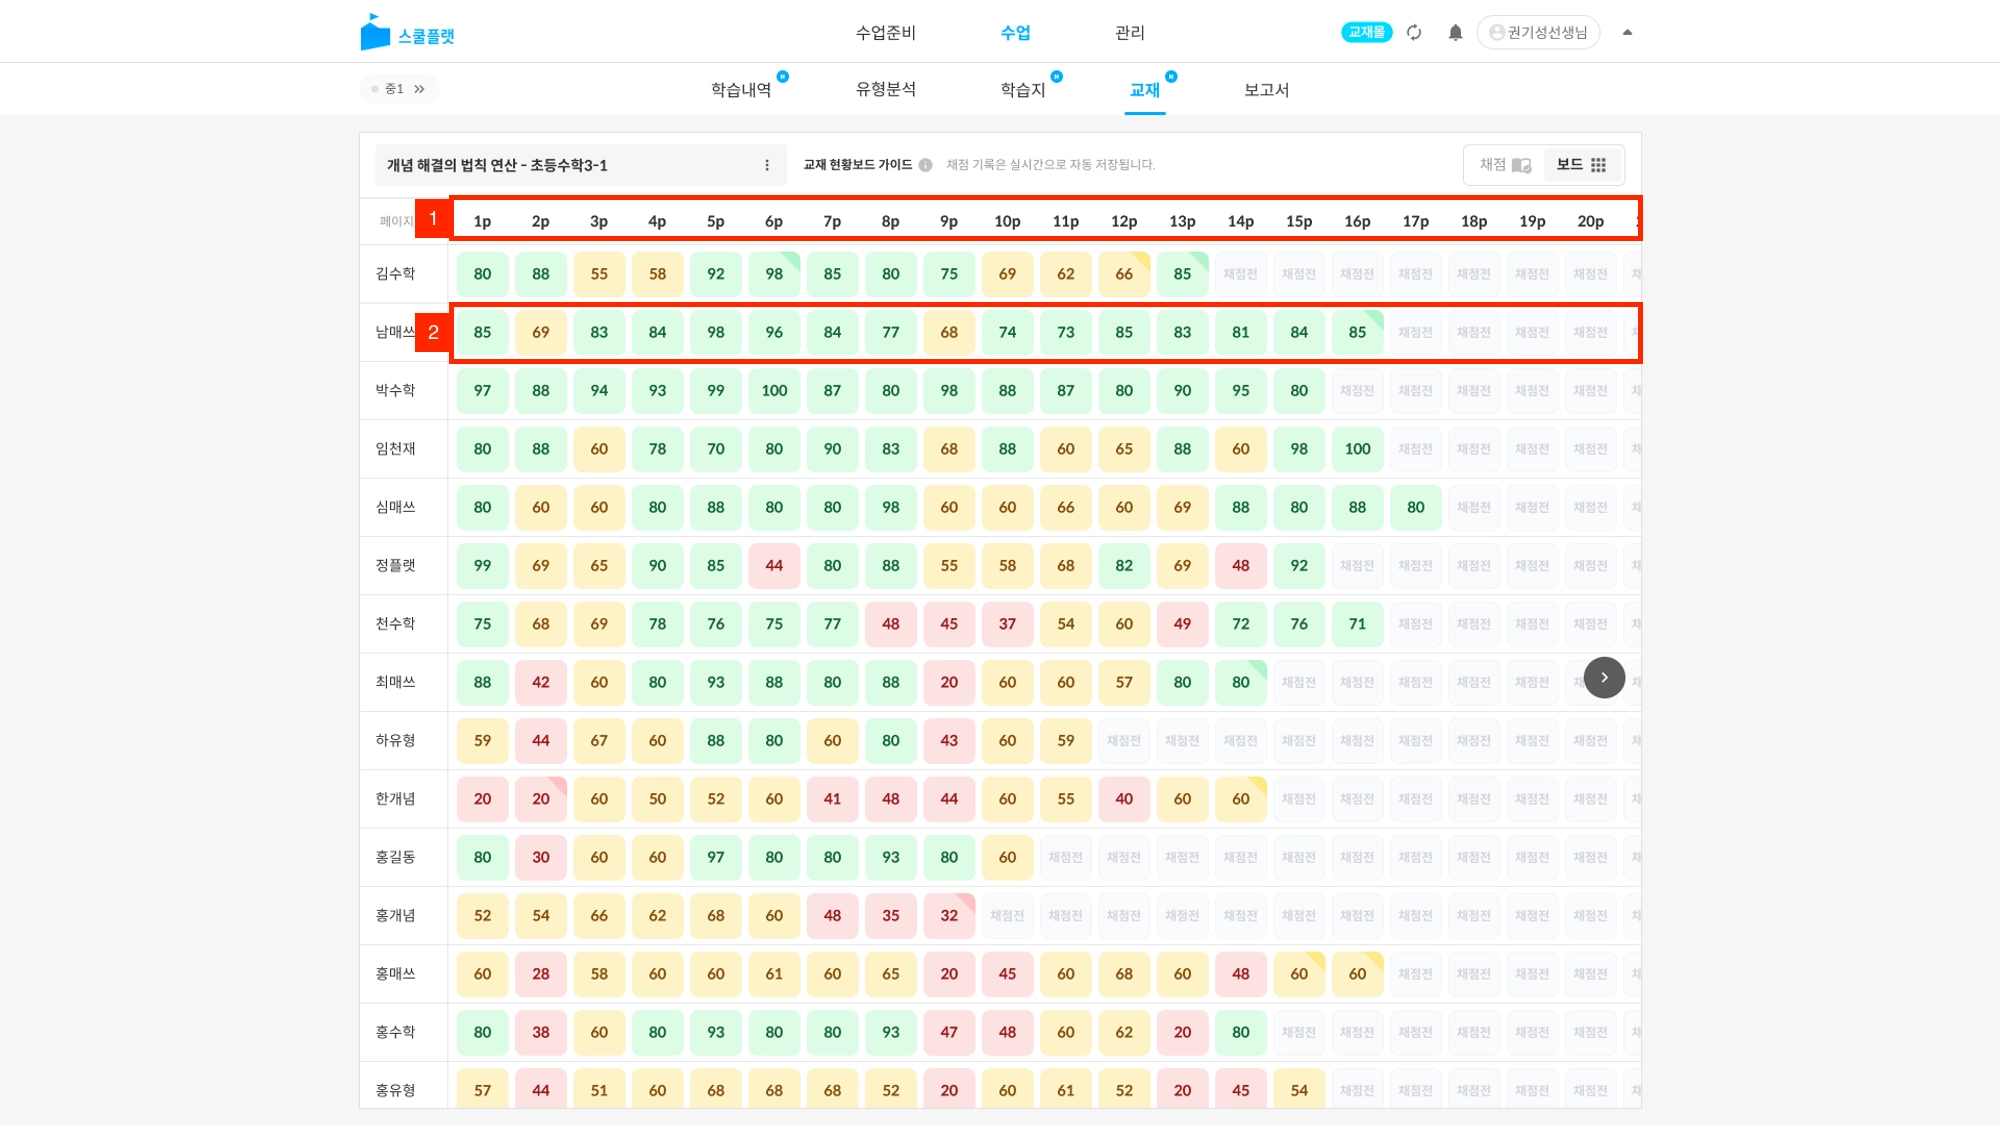Click the user avatar icon 권기성선생님
Image resolution: width=2000 pixels, height=1125 pixels.
[x=1497, y=32]
